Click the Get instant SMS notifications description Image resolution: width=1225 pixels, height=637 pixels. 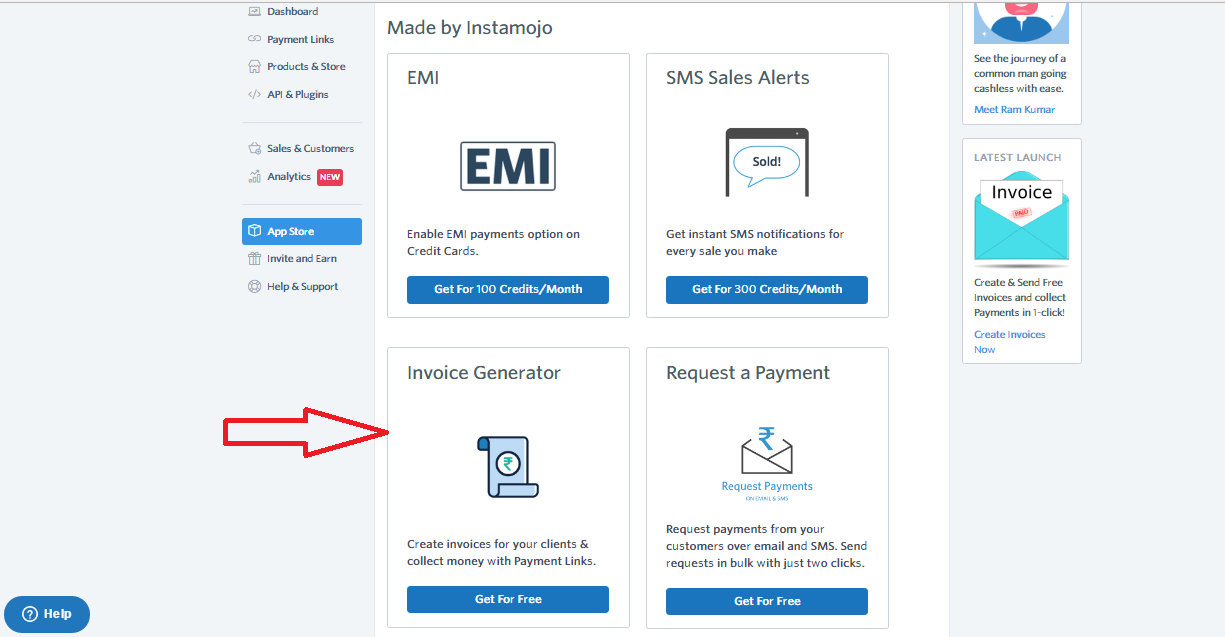pyautogui.click(x=755, y=243)
